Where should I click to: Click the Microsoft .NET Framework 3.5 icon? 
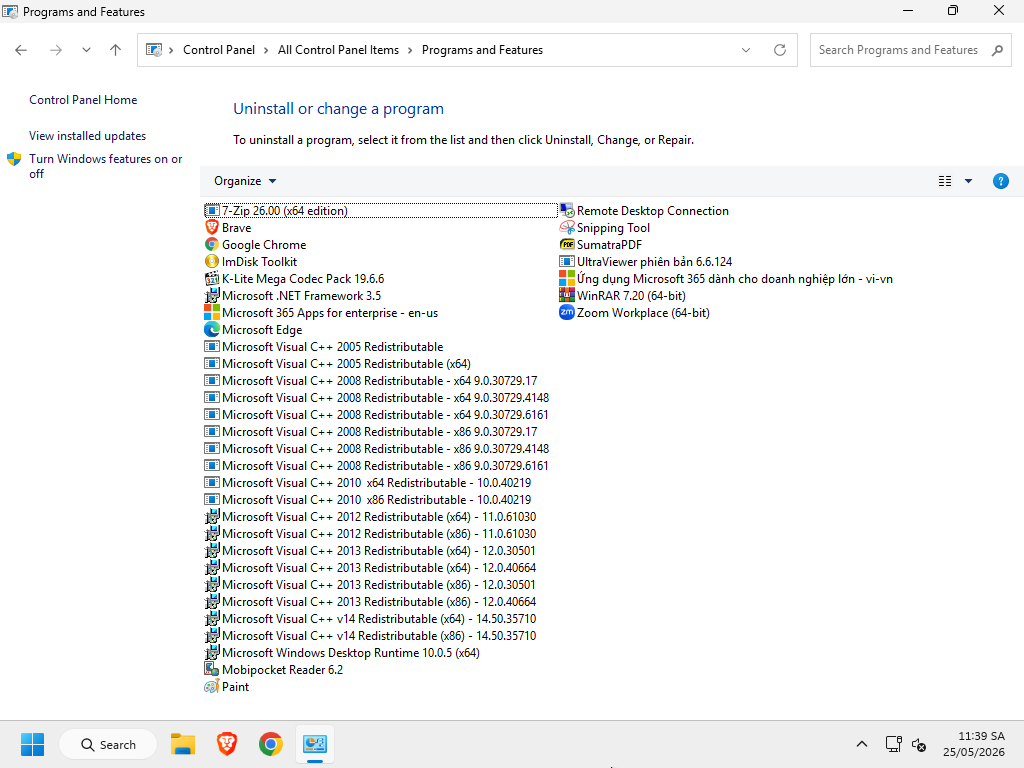click(212, 295)
